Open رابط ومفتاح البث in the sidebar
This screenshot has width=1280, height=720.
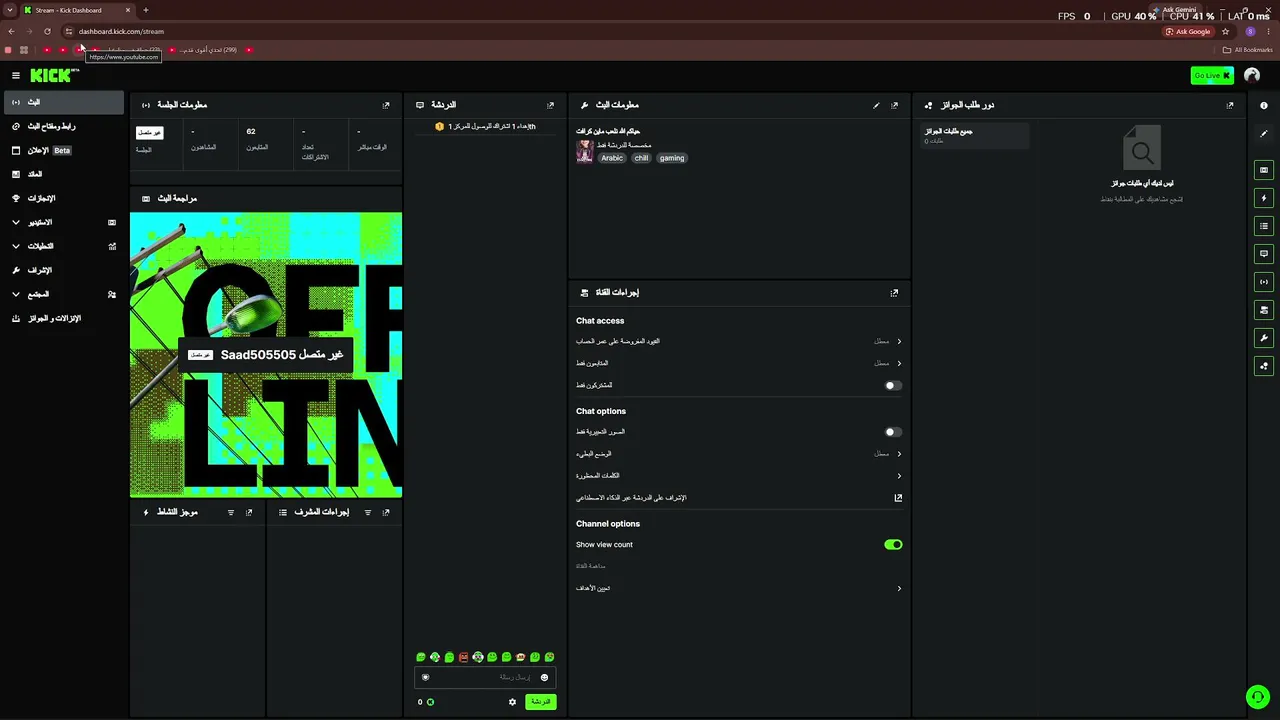(x=64, y=126)
